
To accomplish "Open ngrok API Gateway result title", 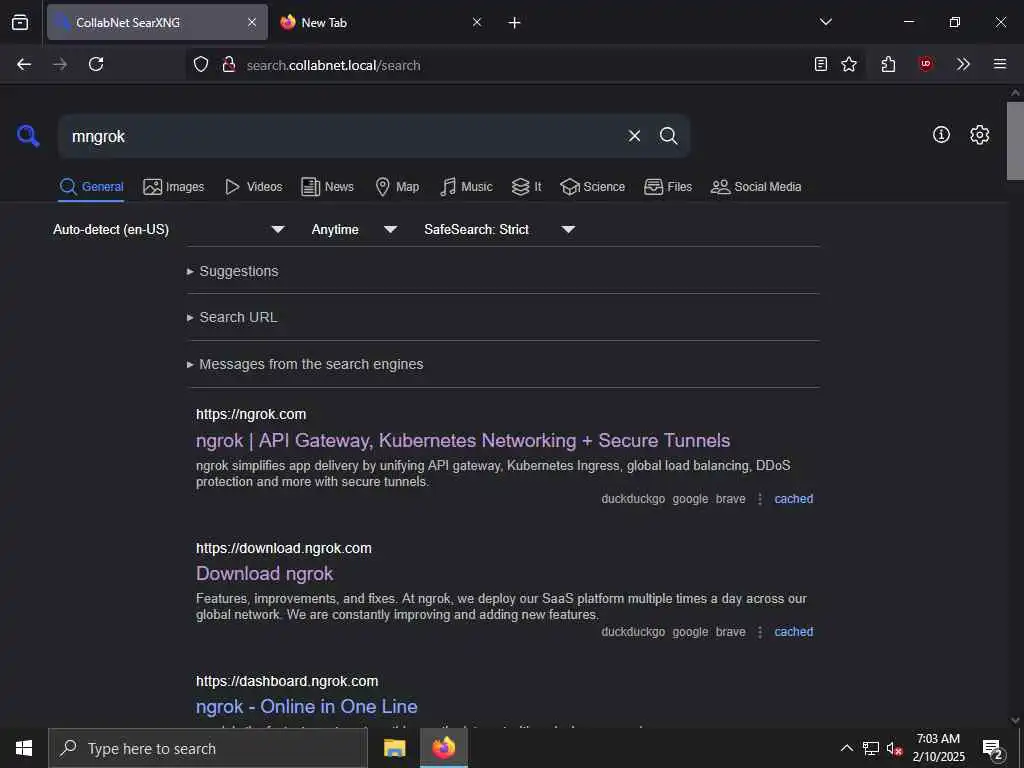I will tap(463, 441).
